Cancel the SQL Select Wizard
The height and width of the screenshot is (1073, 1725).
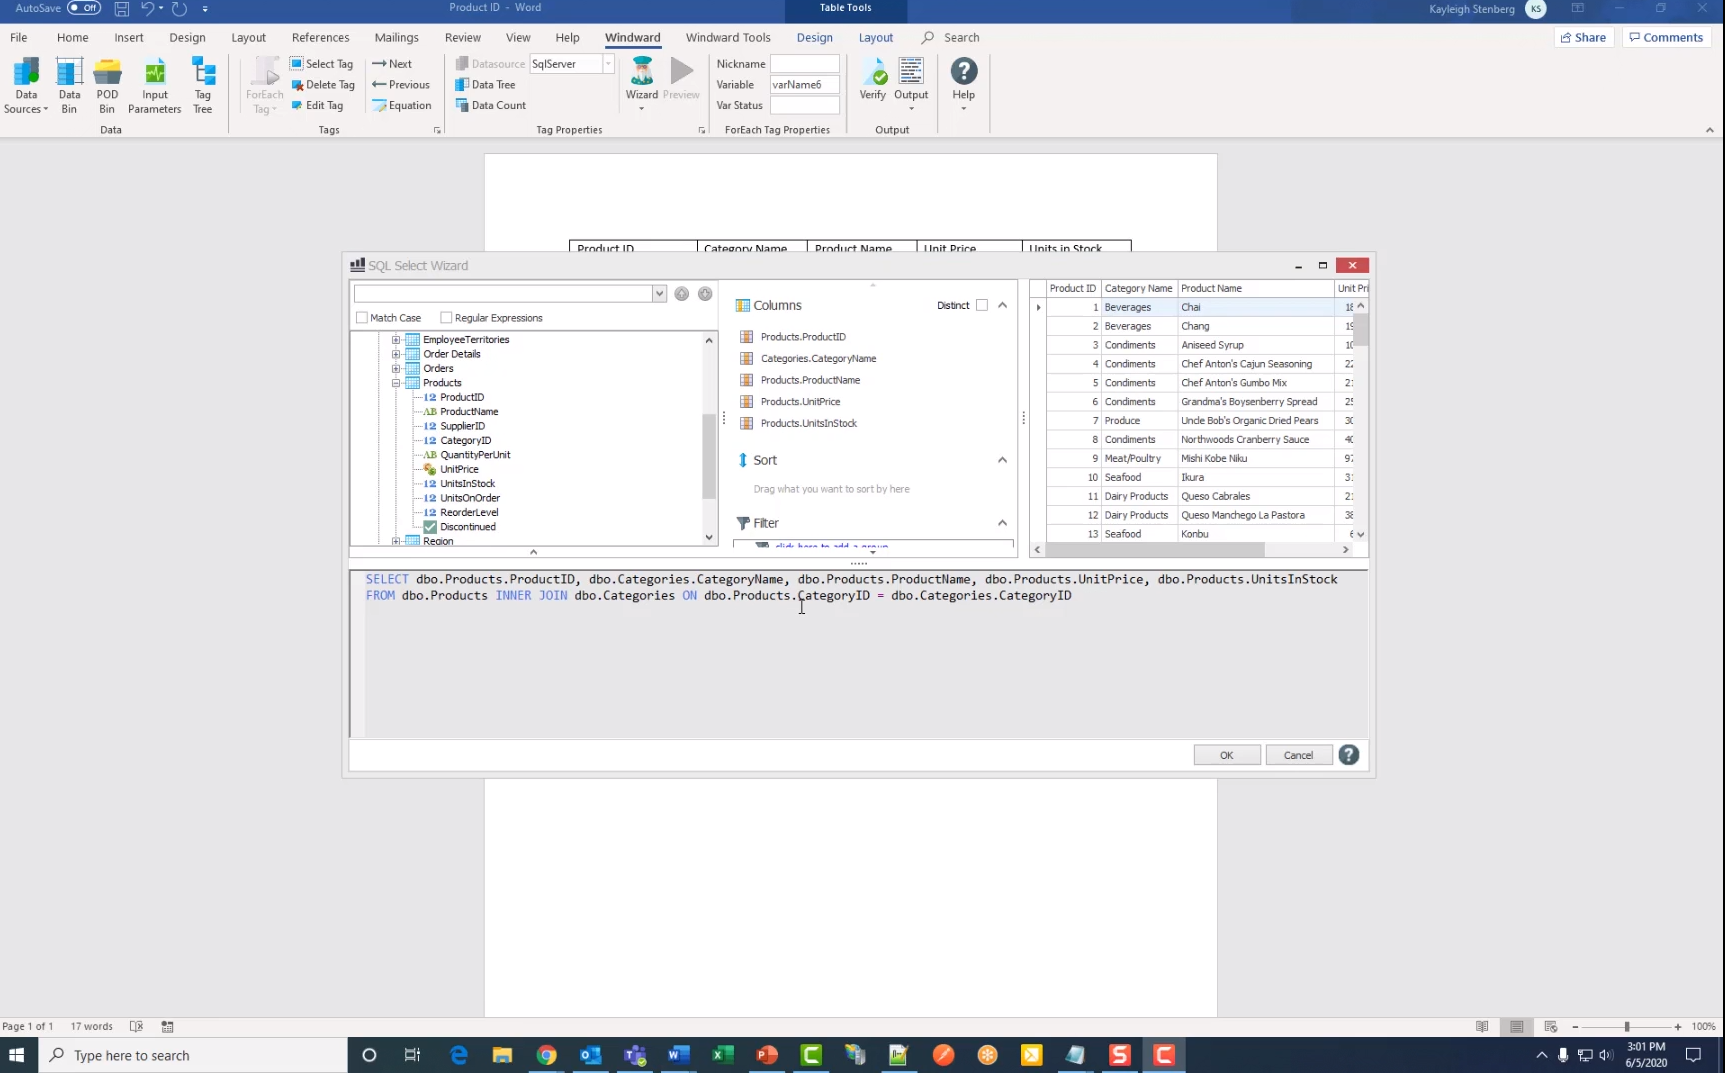pos(1299,755)
